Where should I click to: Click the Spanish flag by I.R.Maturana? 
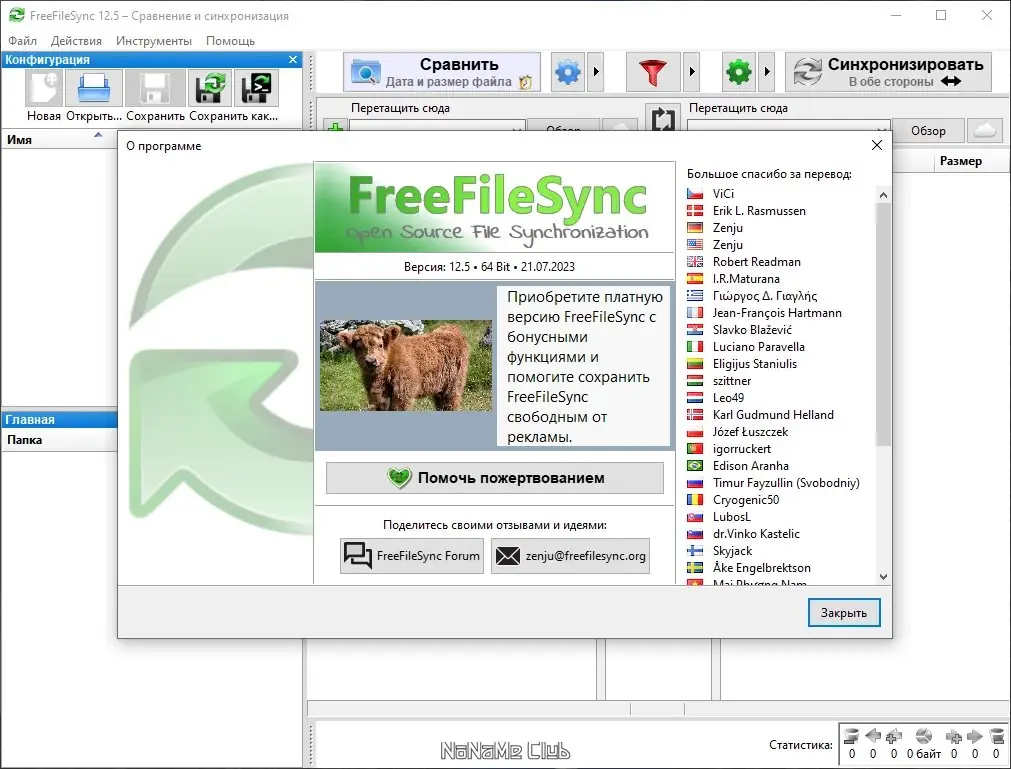(x=694, y=279)
